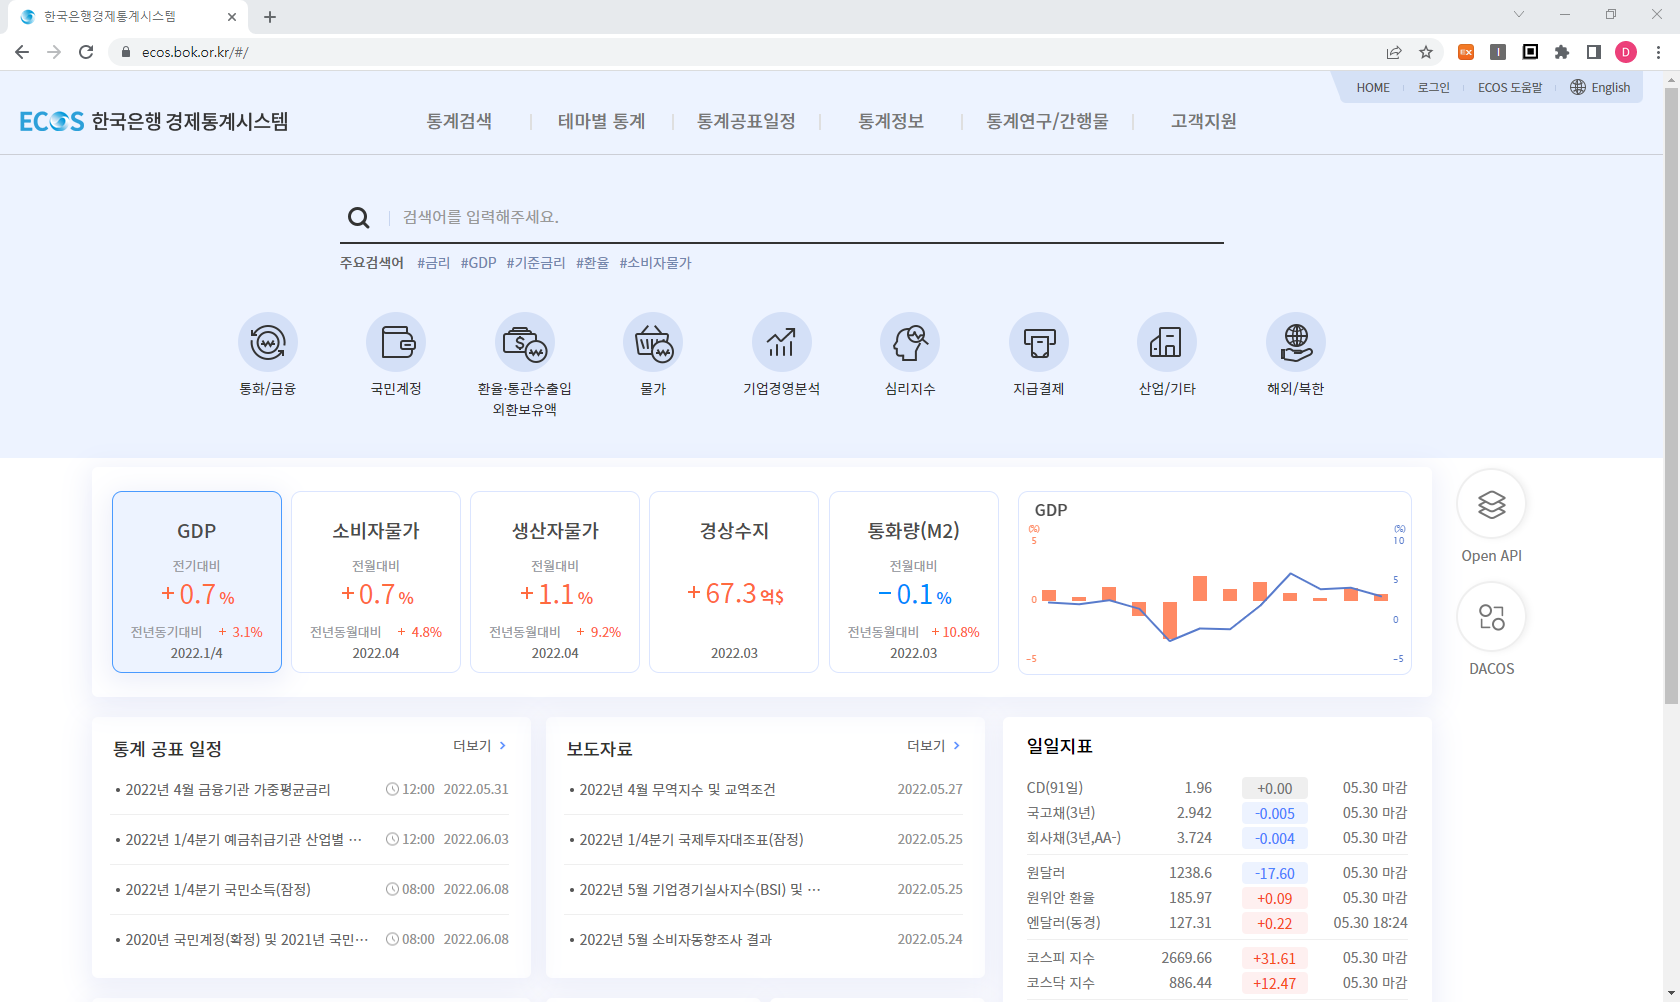1680x1002 pixels.
Task: Open the Chrome side panel icon
Action: 1594,52
